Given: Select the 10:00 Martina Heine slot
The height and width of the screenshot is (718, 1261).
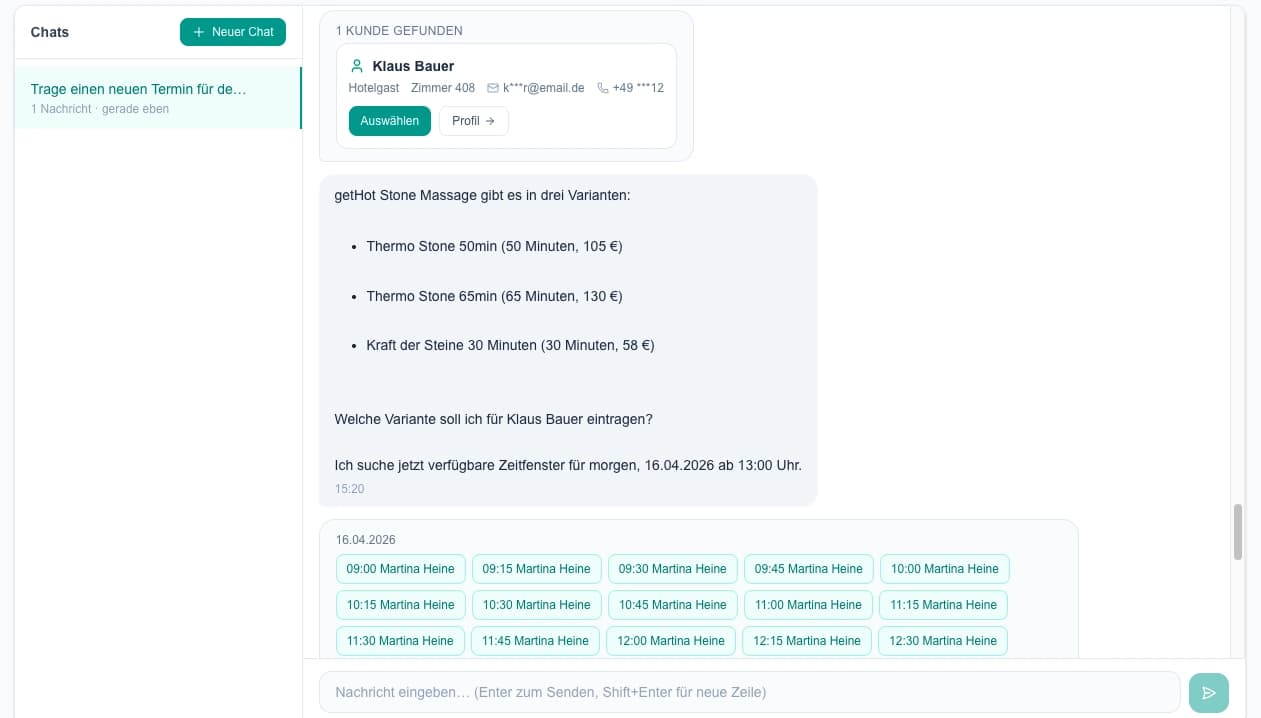Looking at the screenshot, I should point(944,569).
